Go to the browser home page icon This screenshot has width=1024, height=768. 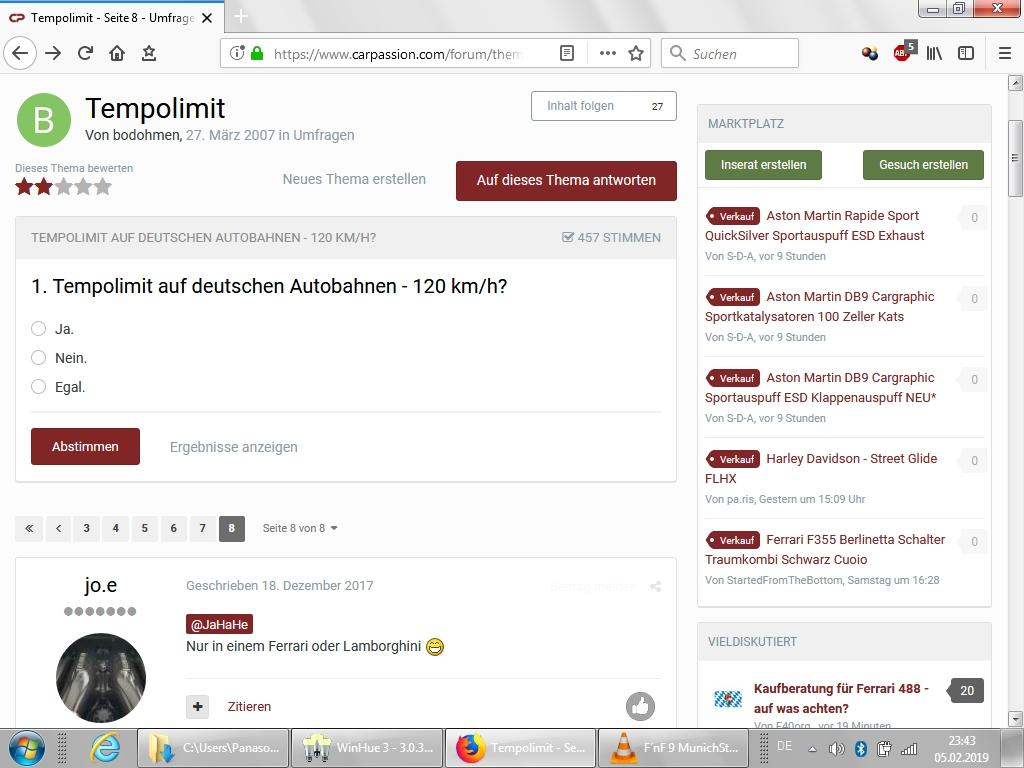117,54
